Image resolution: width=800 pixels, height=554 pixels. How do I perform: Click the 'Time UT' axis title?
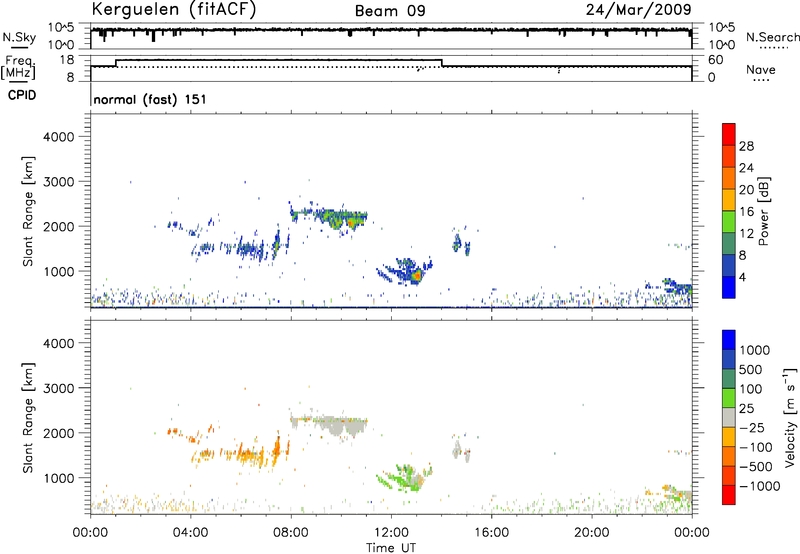391,548
